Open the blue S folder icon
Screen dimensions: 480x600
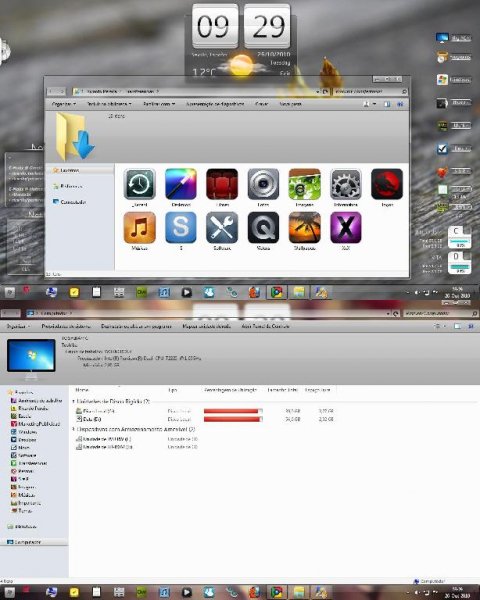pyautogui.click(x=181, y=228)
